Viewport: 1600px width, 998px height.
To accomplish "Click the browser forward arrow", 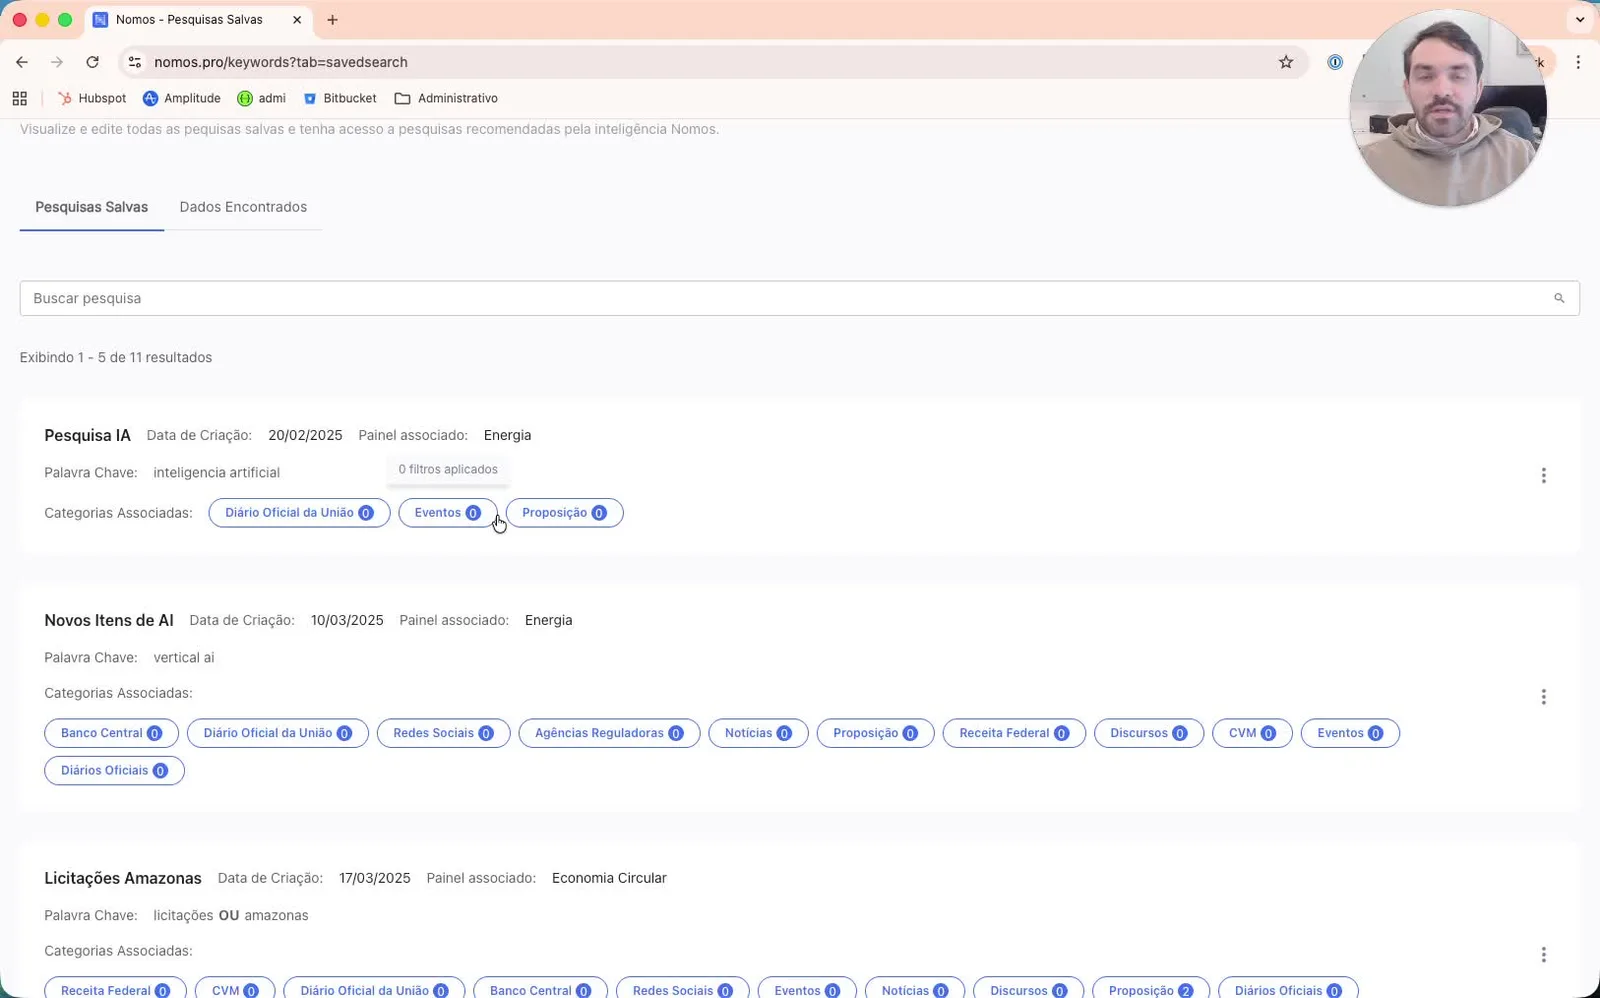I will coord(57,62).
